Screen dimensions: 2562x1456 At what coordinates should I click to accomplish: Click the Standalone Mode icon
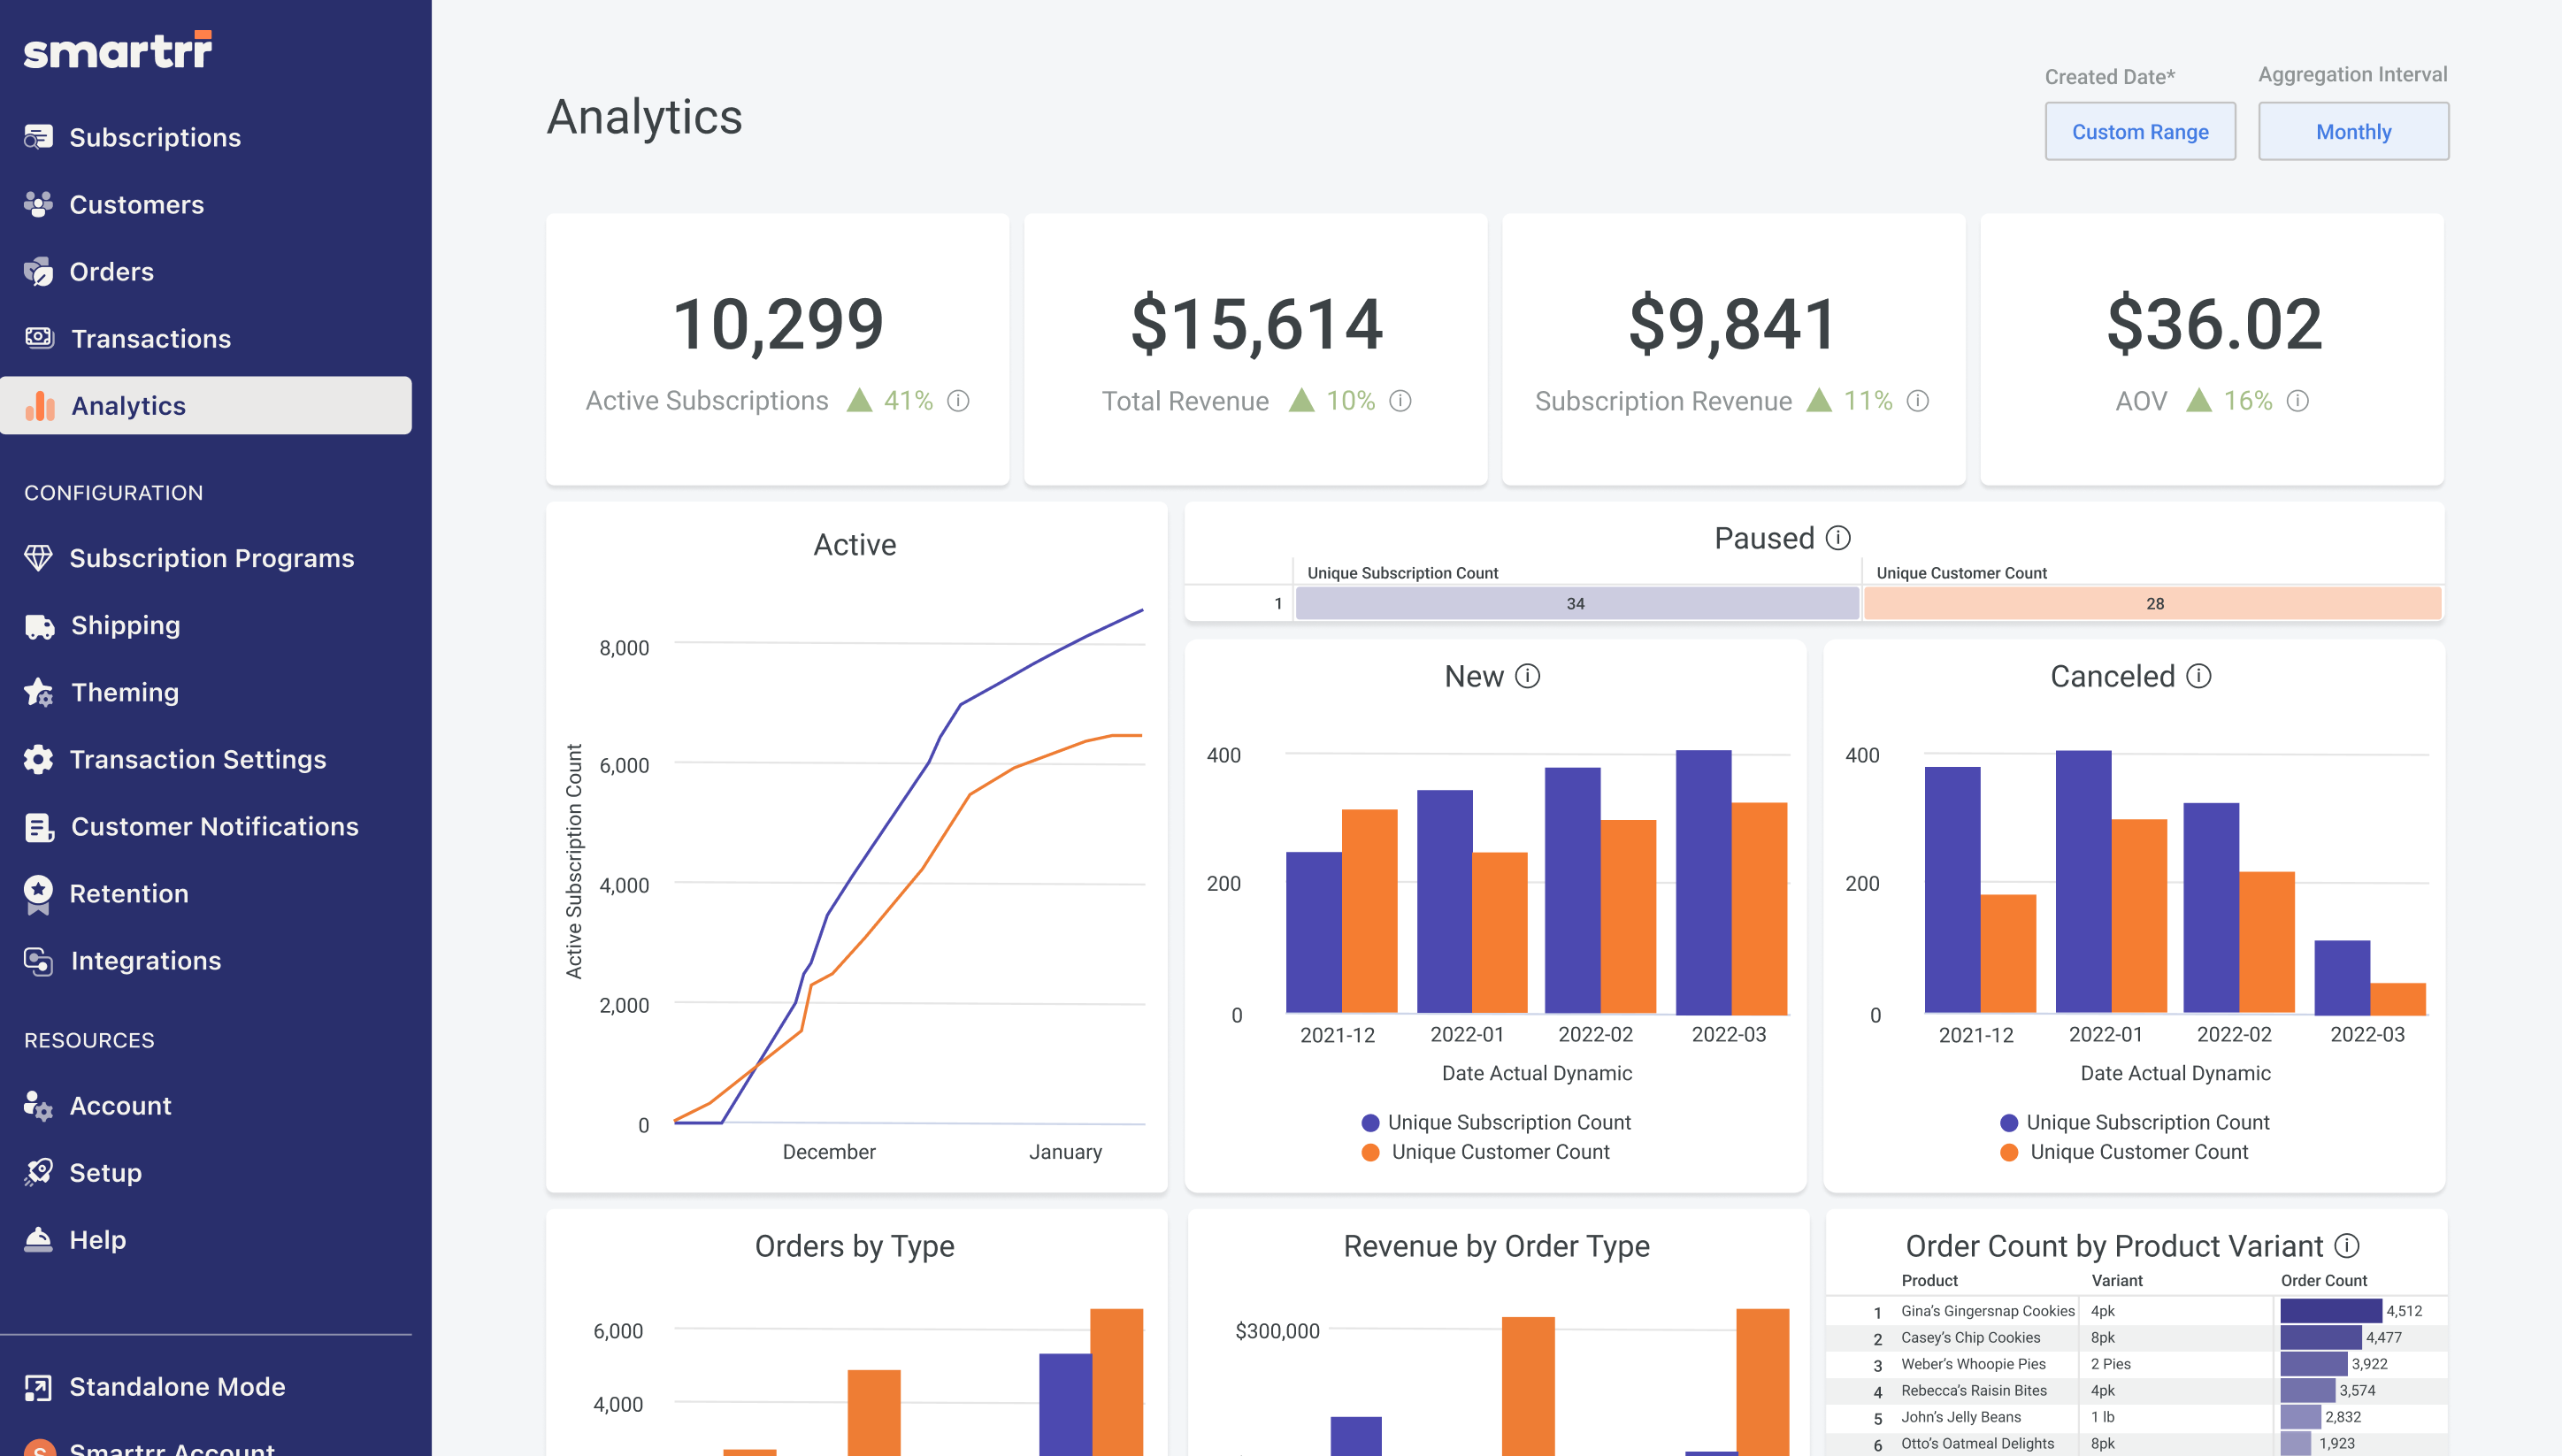tap(38, 1387)
